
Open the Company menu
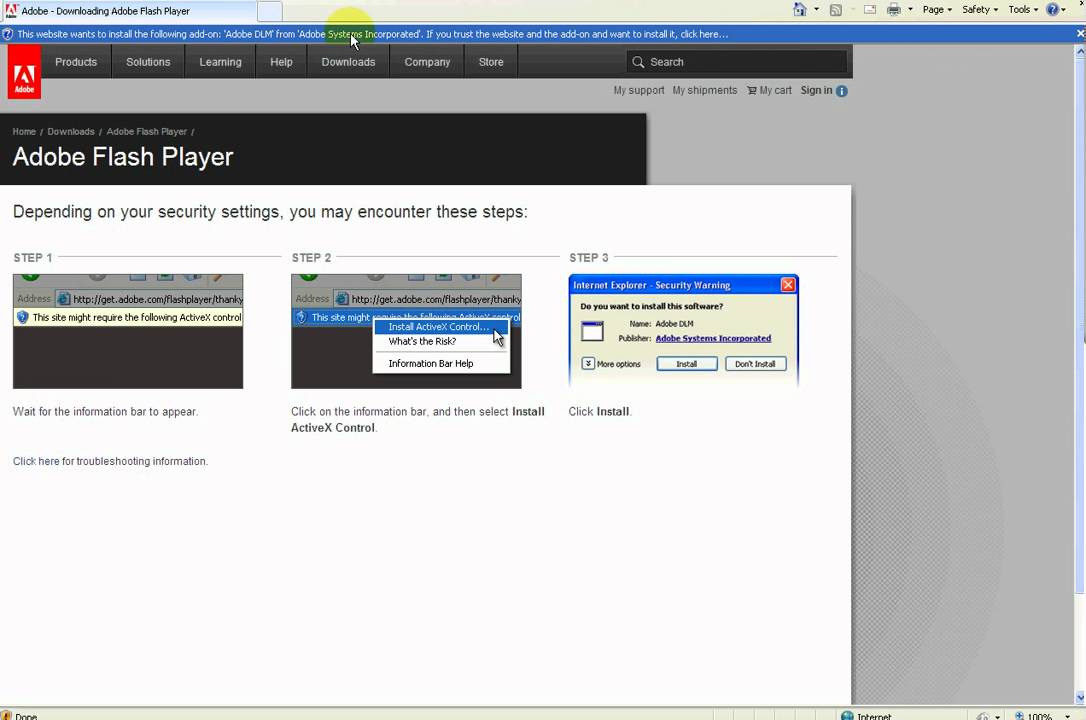pyautogui.click(x=427, y=62)
